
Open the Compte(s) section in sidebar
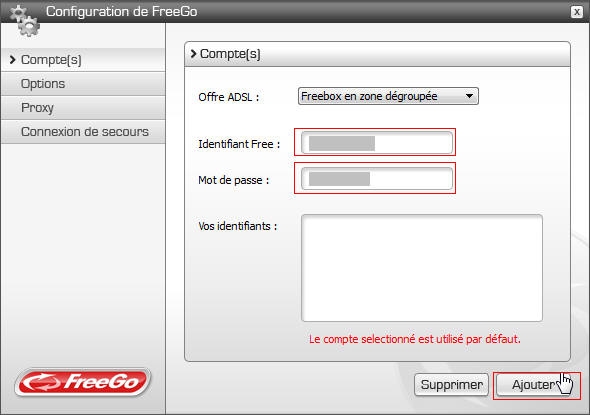click(83, 59)
